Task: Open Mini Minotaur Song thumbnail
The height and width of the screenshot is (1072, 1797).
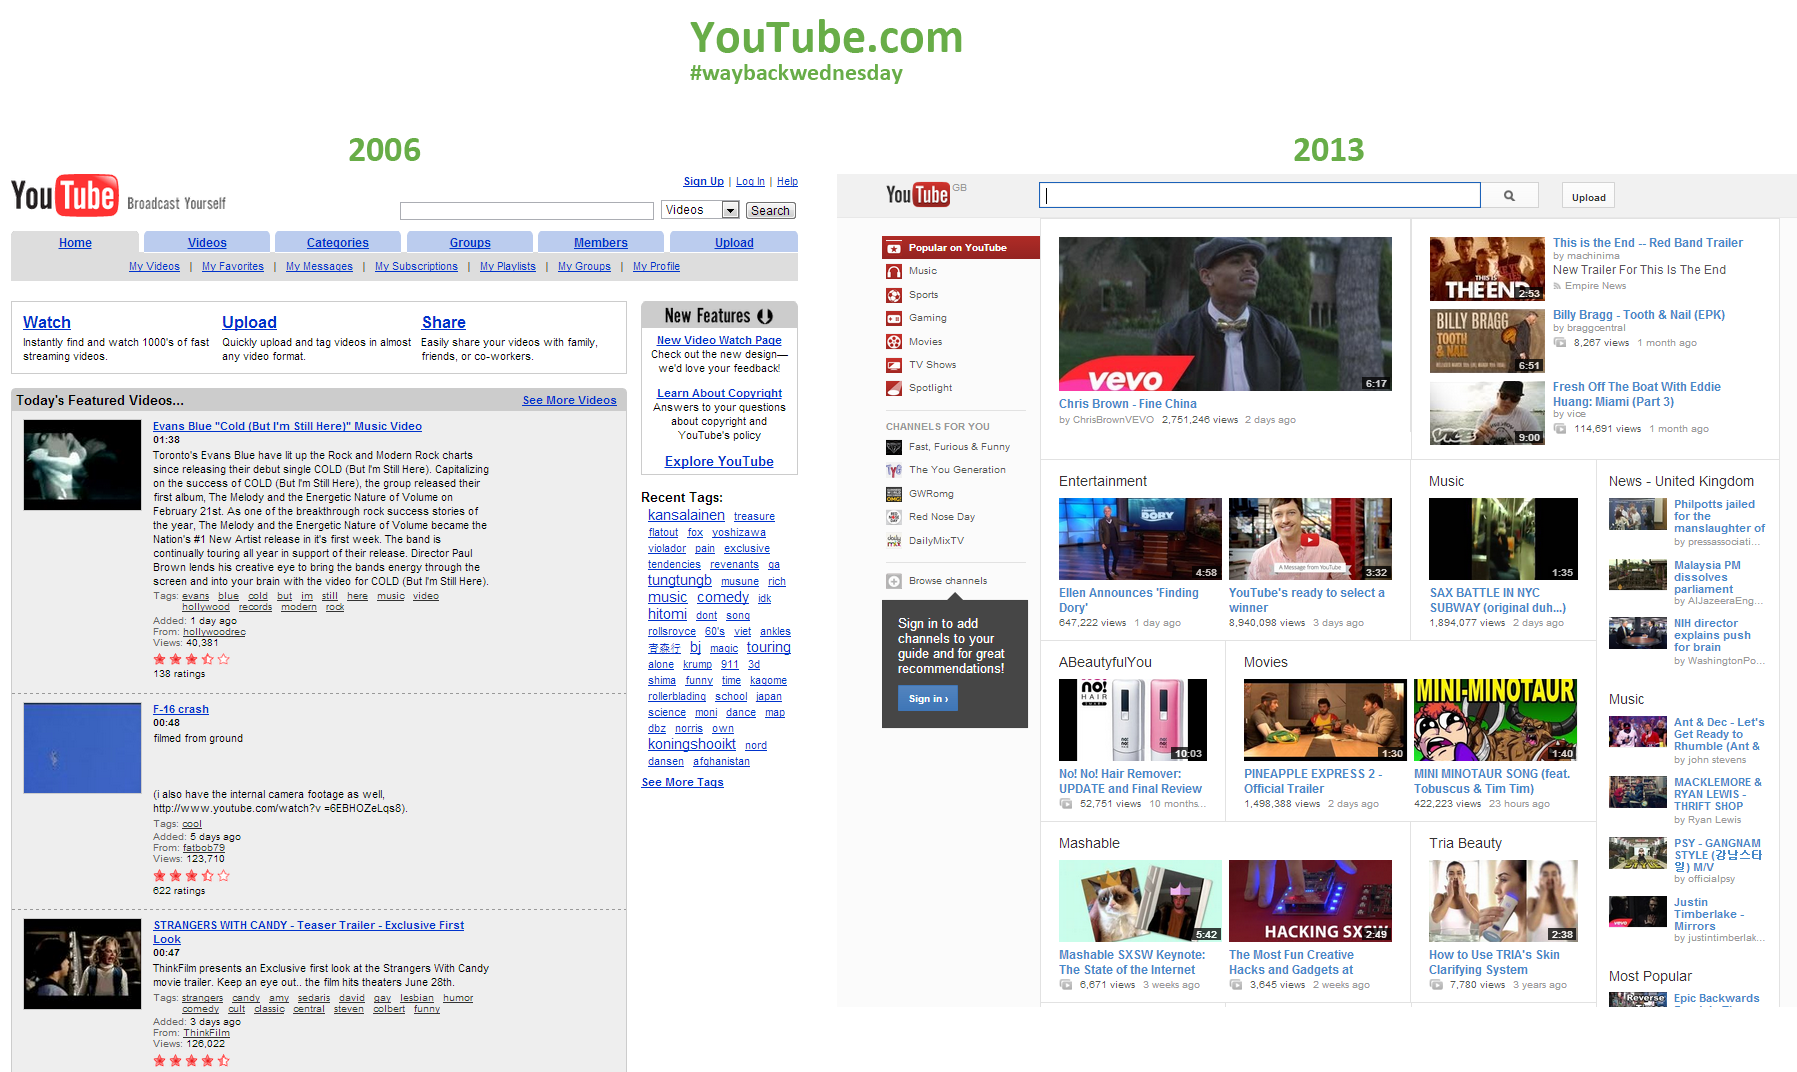Action: click(1495, 720)
